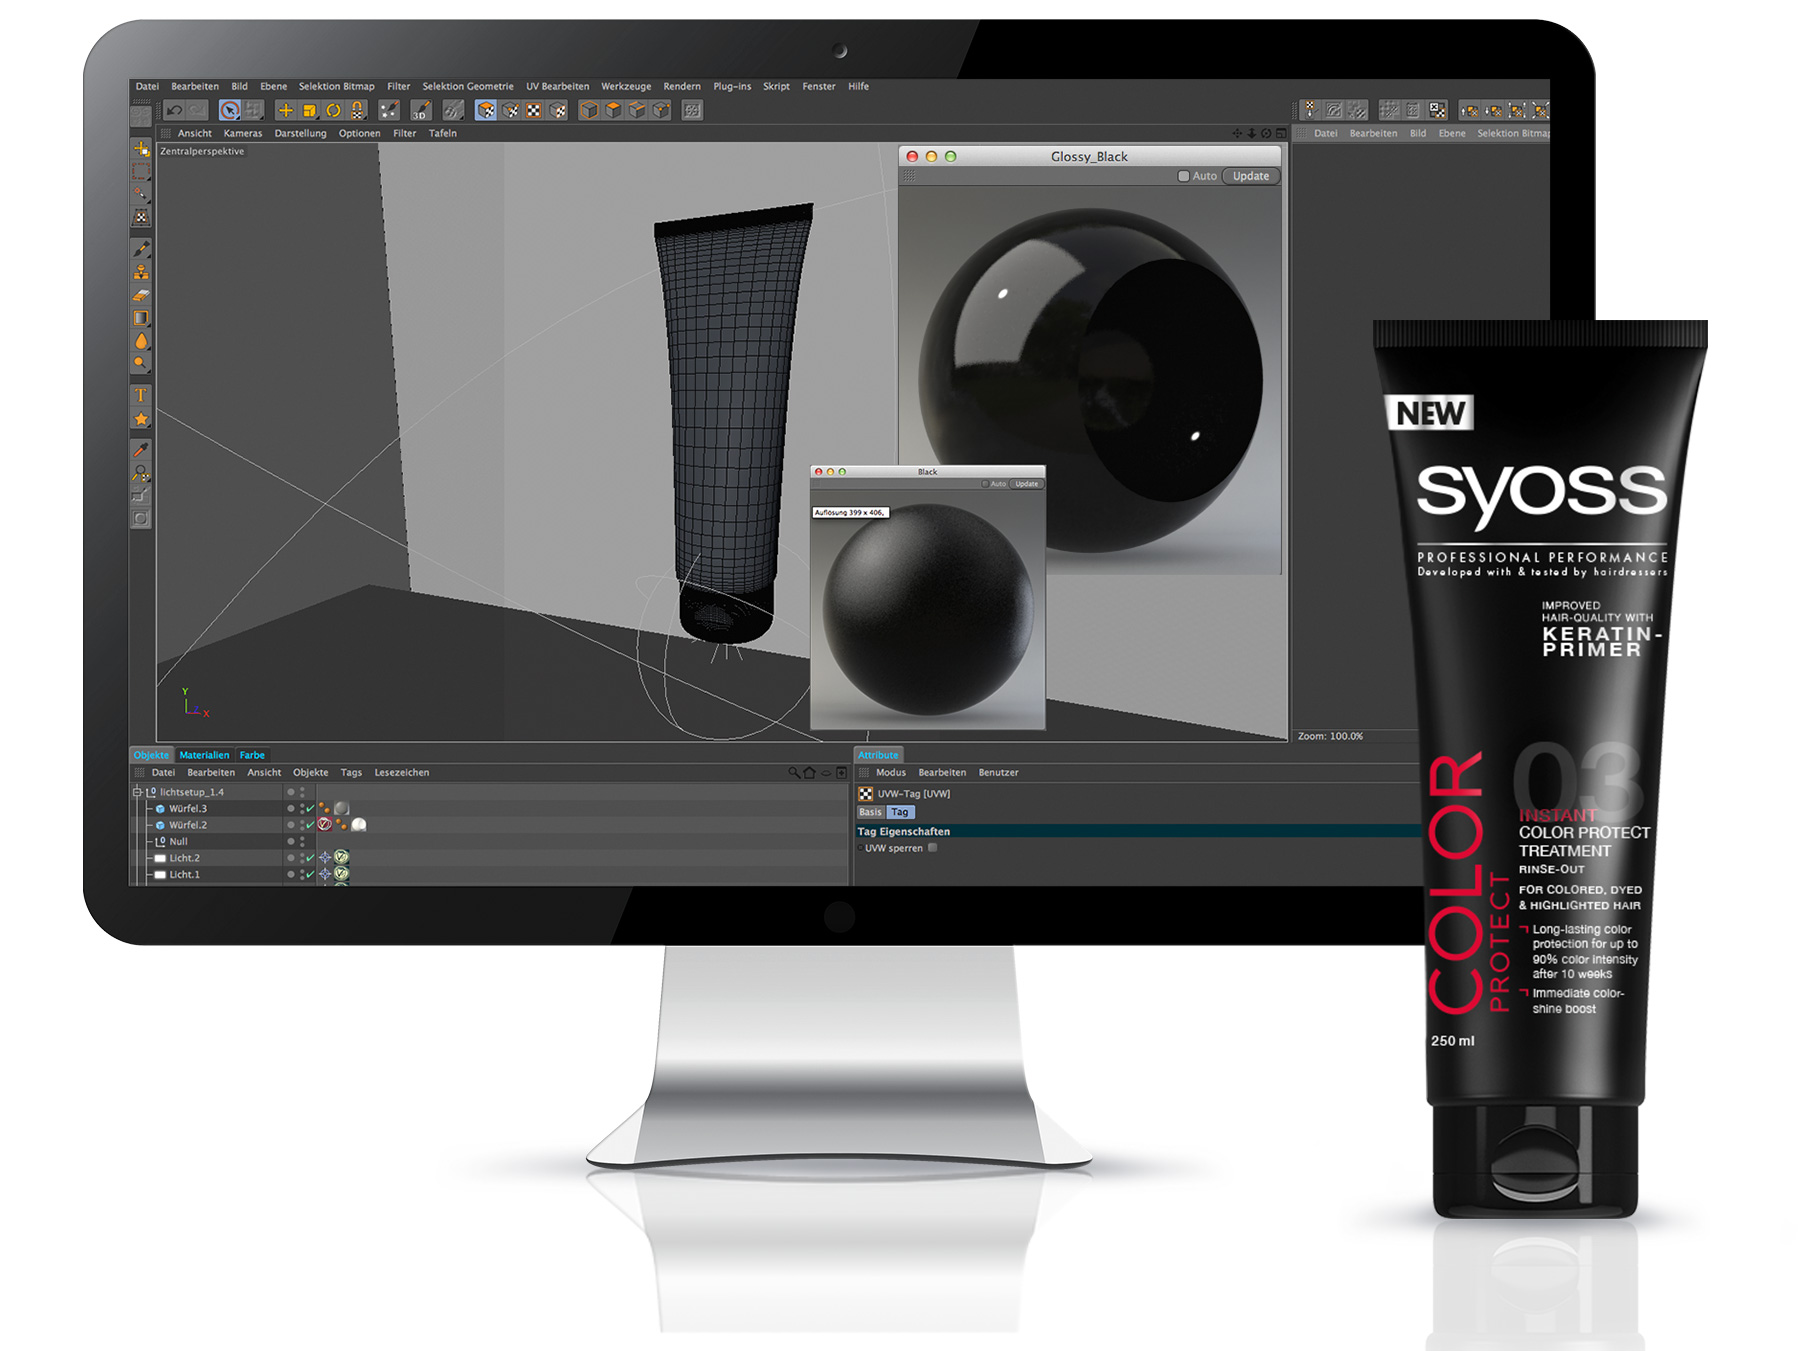This screenshot has width=1800, height=1351.
Task: Open the Darstellung viewport menu
Action: (300, 133)
